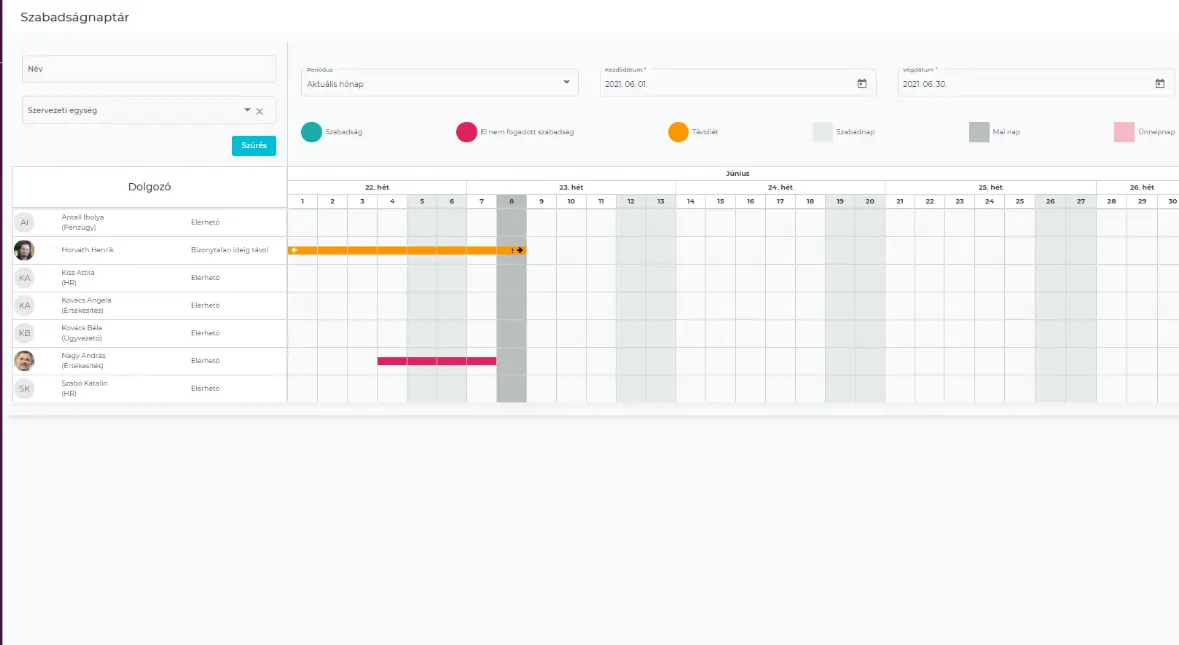The width and height of the screenshot is (1179, 645).
Task: Select the teal Szabadság legend circle
Action: pos(312,132)
